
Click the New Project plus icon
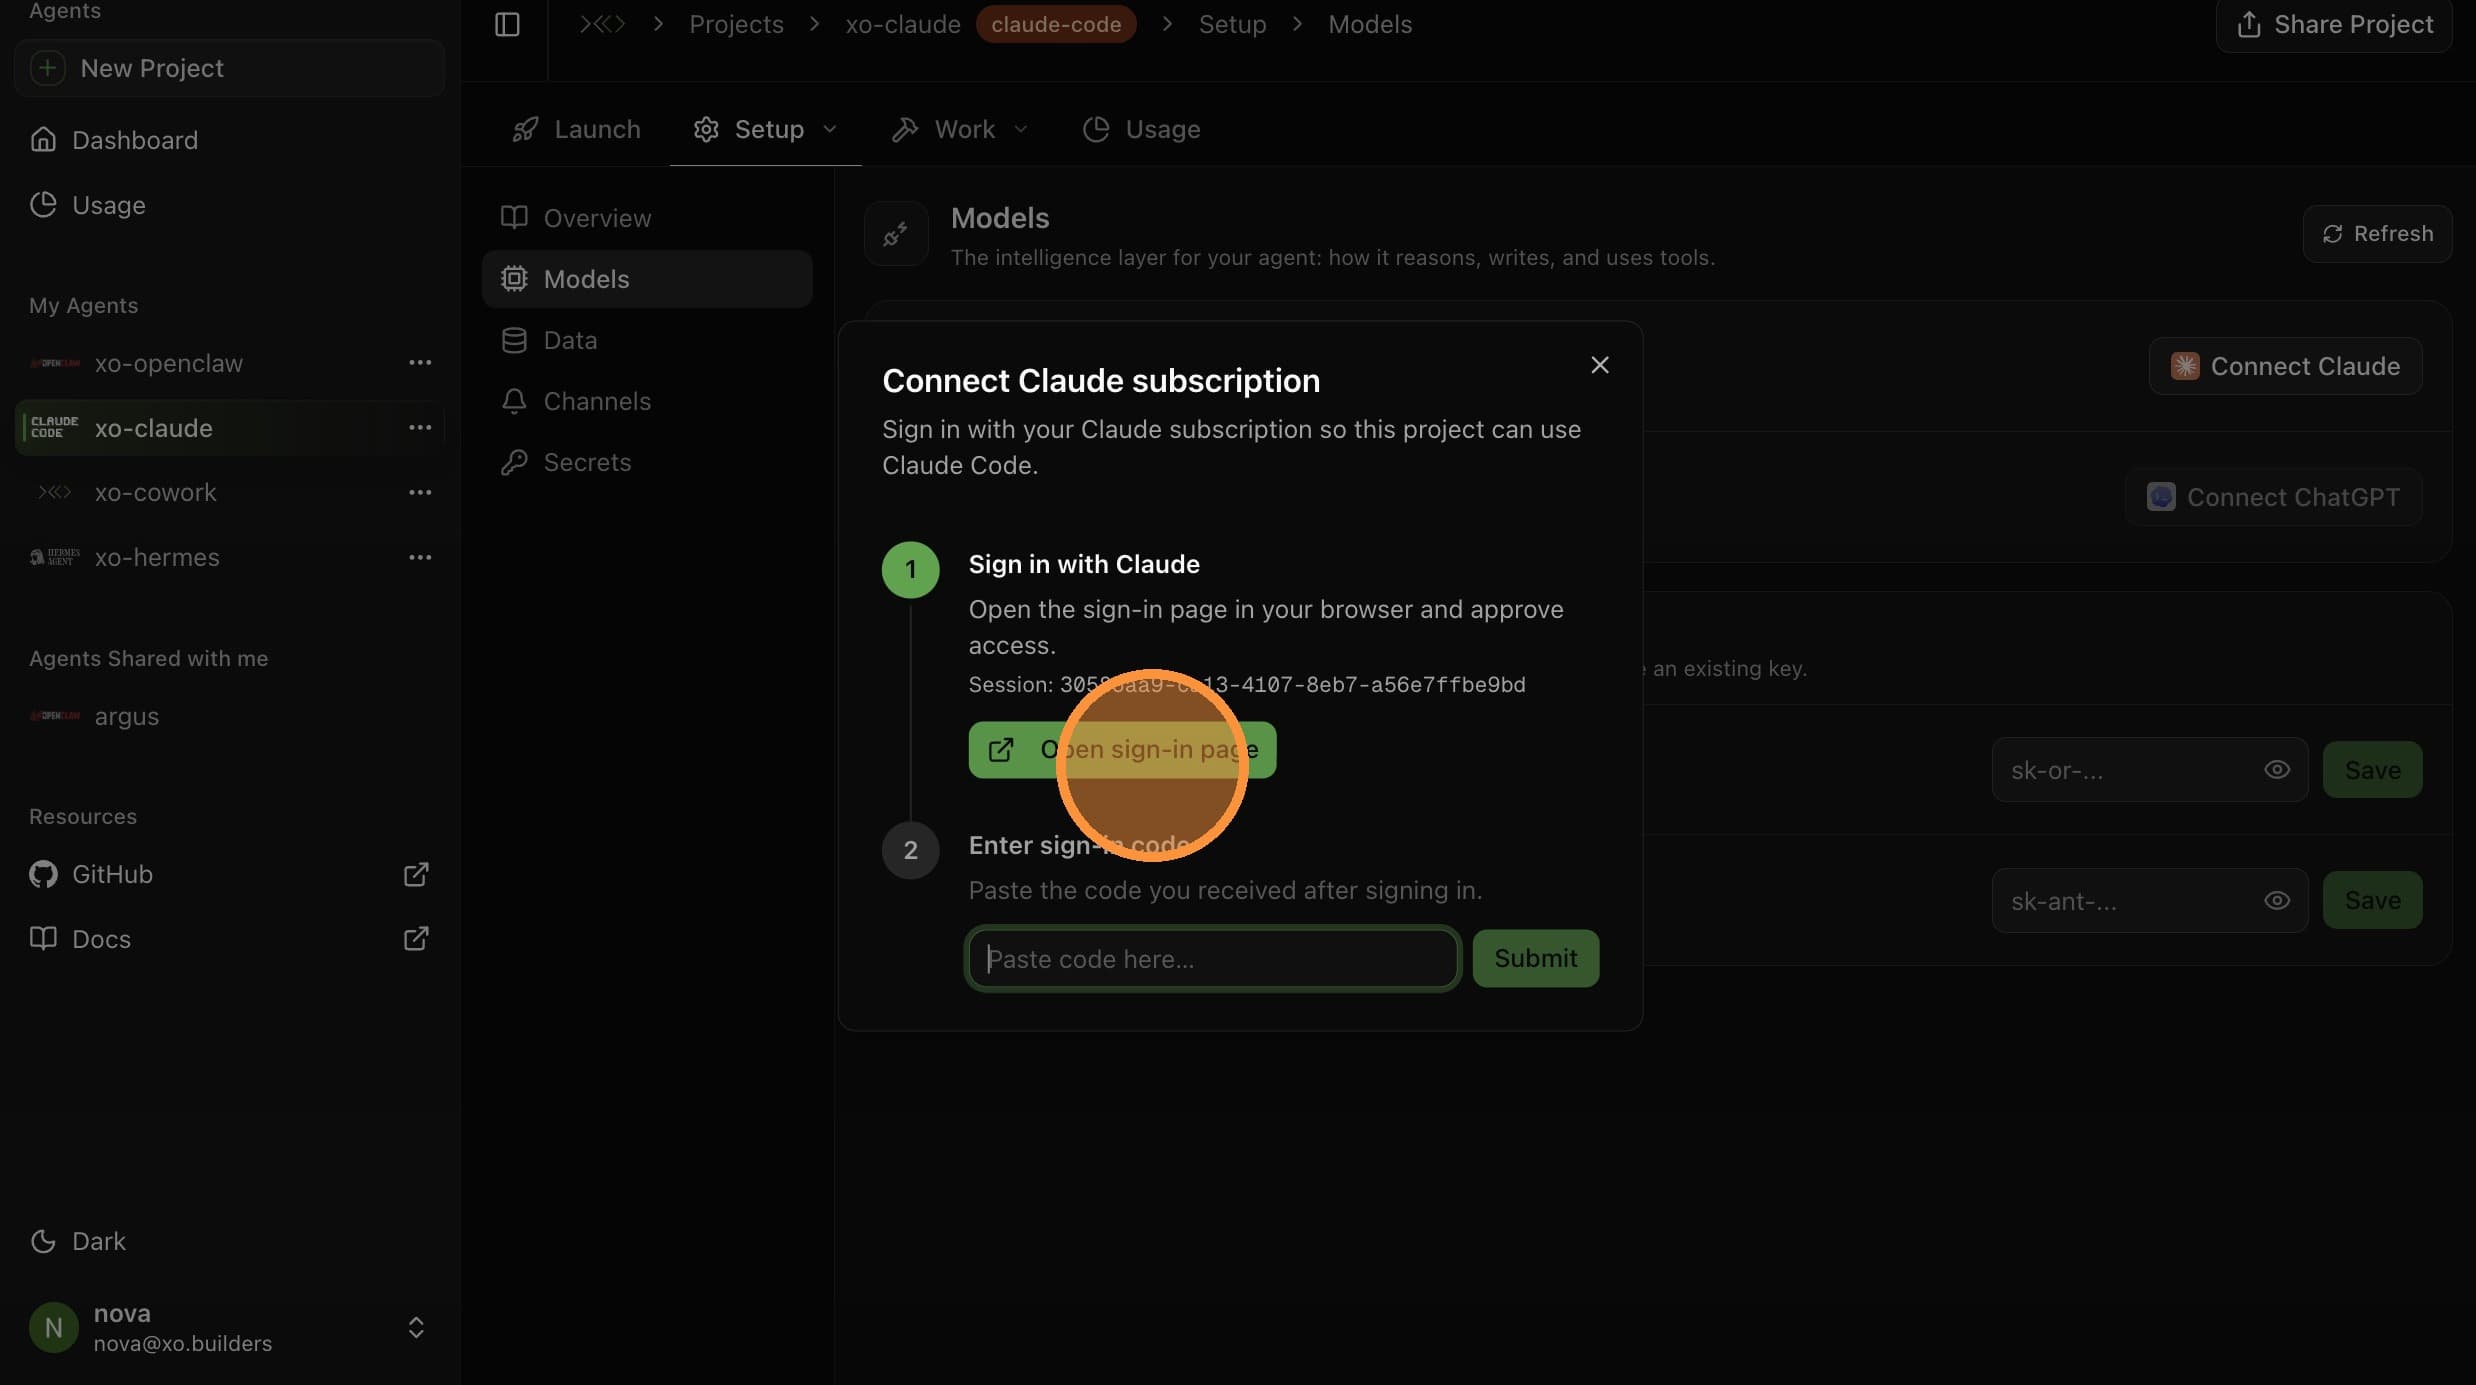[47, 68]
